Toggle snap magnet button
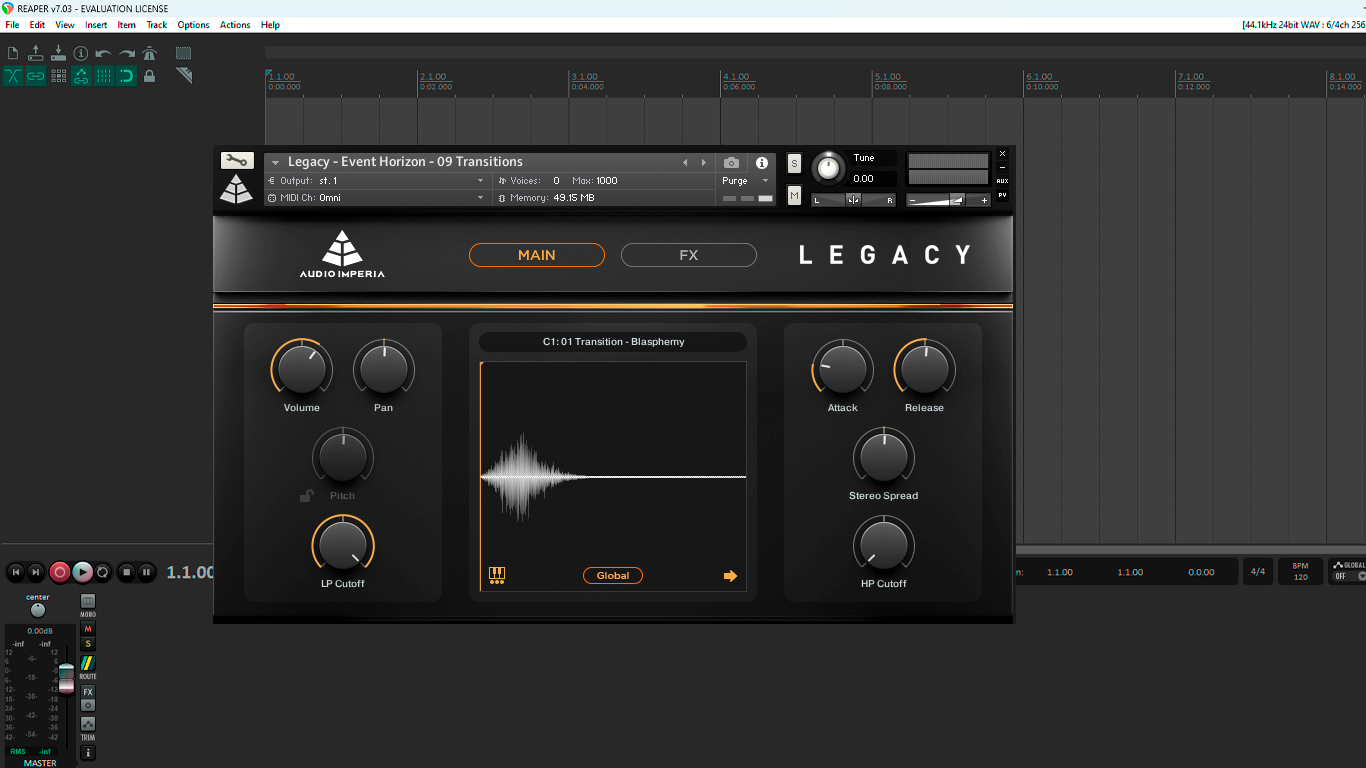 pyautogui.click(x=127, y=76)
